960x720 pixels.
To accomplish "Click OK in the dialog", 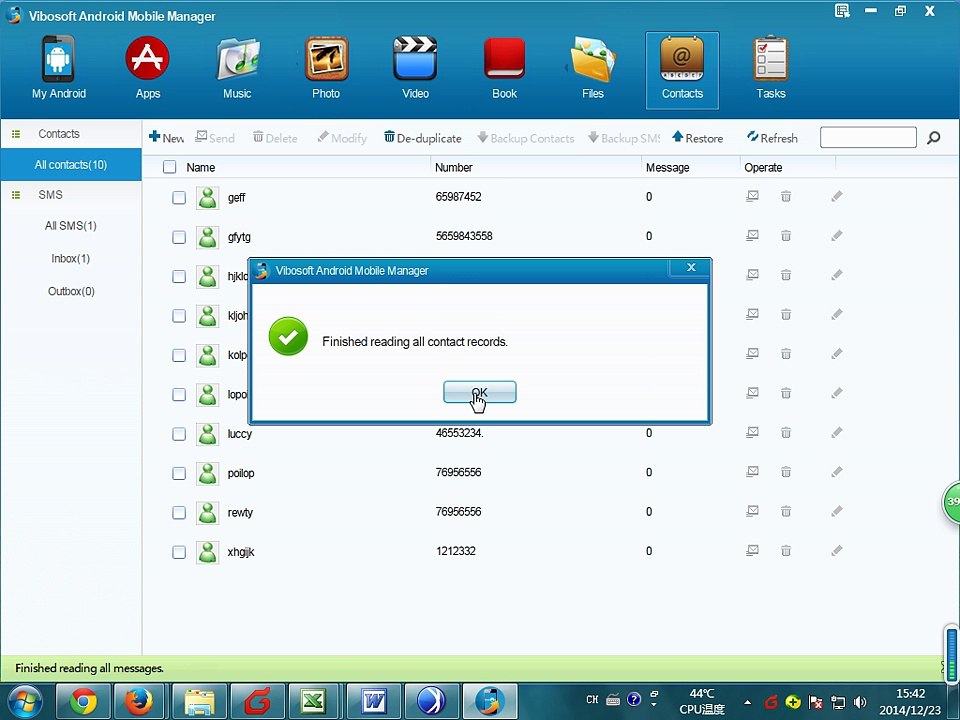I will point(479,392).
